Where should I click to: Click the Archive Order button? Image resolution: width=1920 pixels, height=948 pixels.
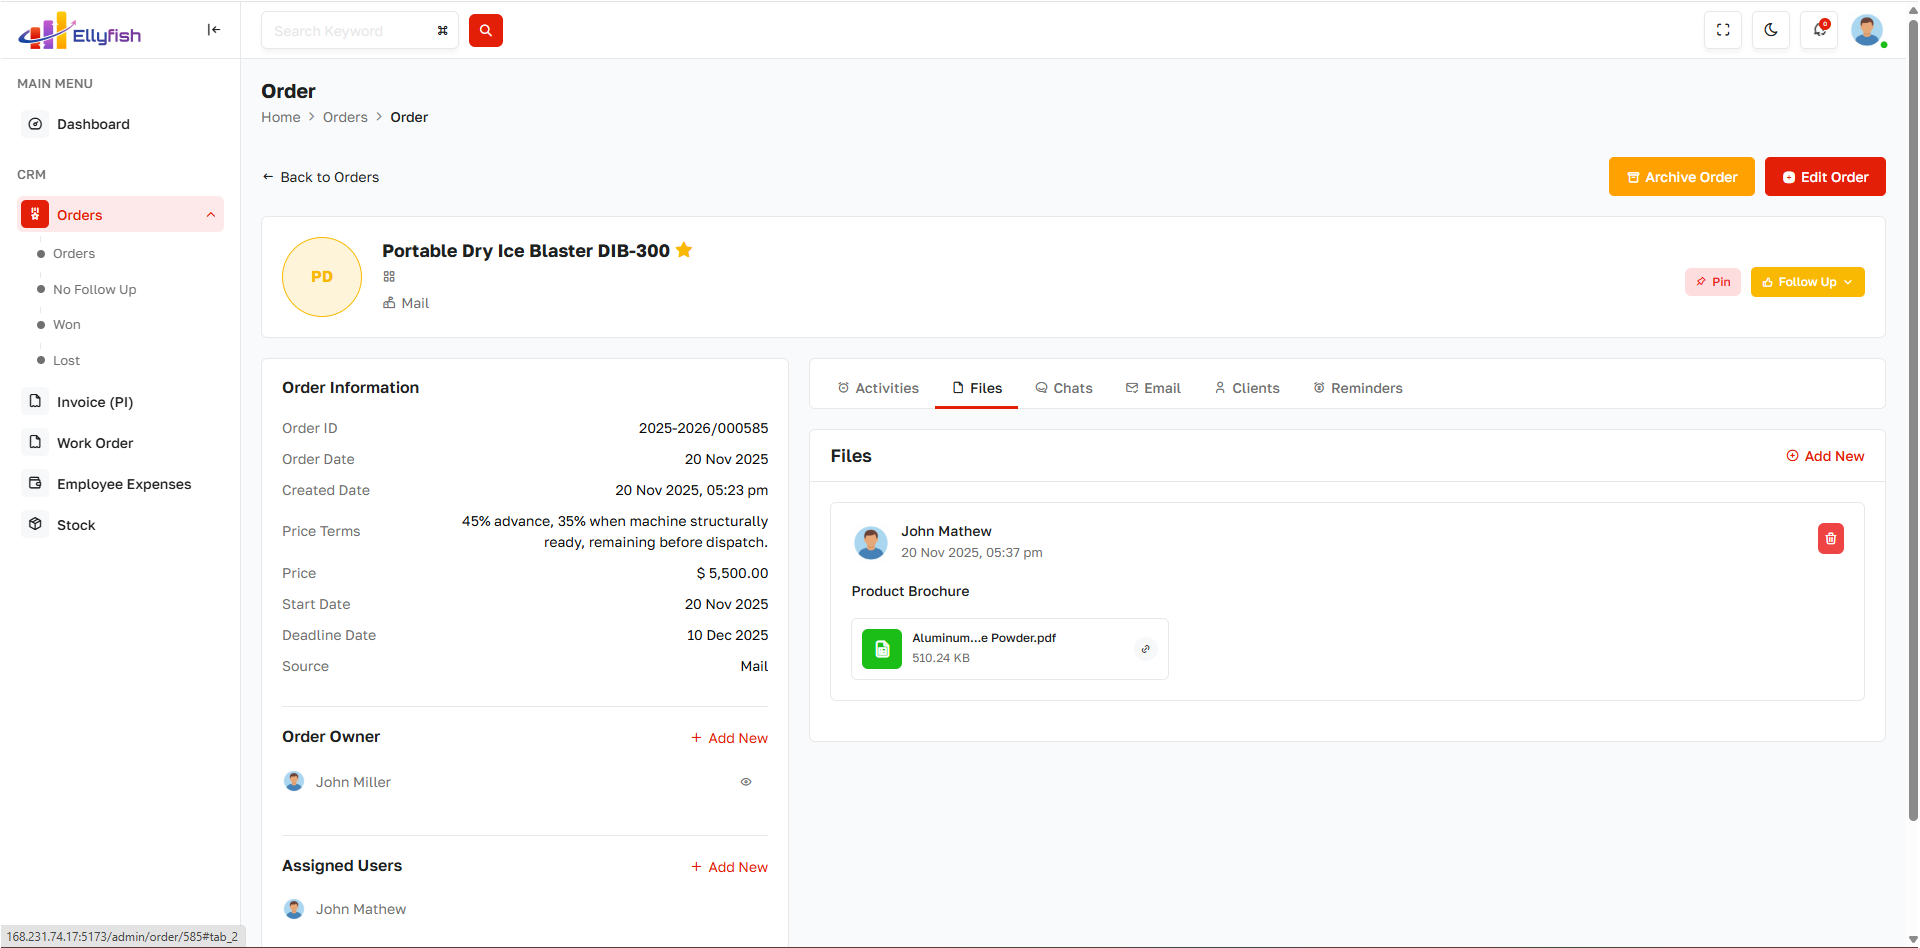coord(1681,177)
